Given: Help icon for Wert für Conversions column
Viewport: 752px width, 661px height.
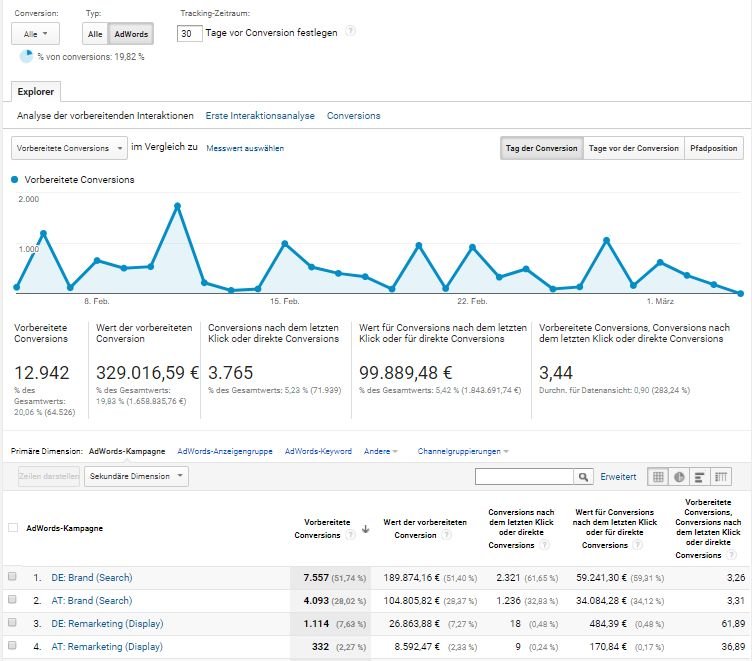Looking at the screenshot, I should [637, 544].
